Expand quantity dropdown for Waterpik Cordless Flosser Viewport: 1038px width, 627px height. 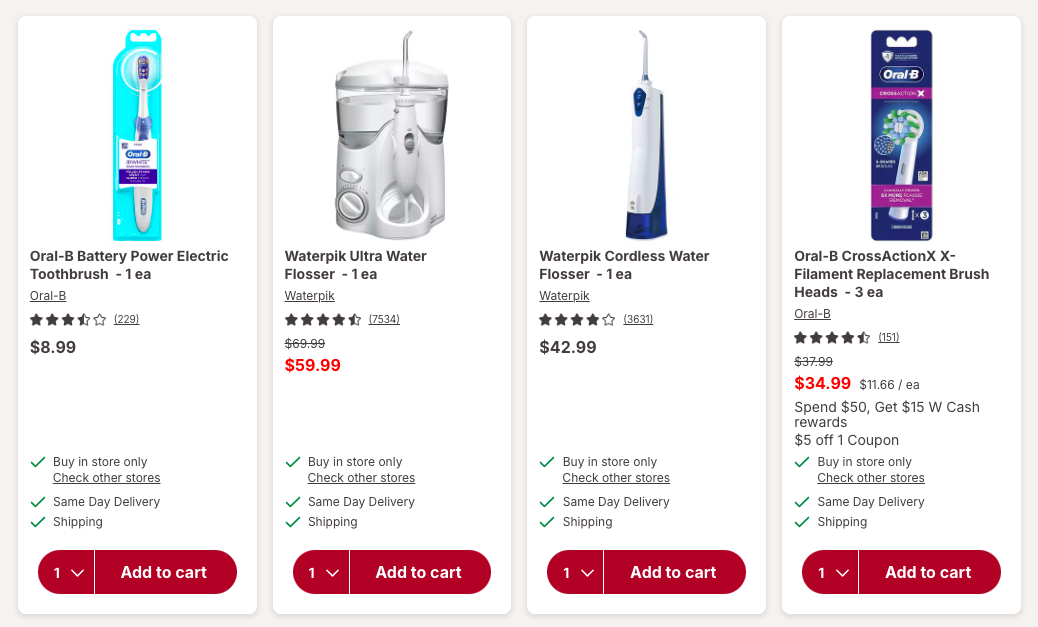(x=576, y=573)
